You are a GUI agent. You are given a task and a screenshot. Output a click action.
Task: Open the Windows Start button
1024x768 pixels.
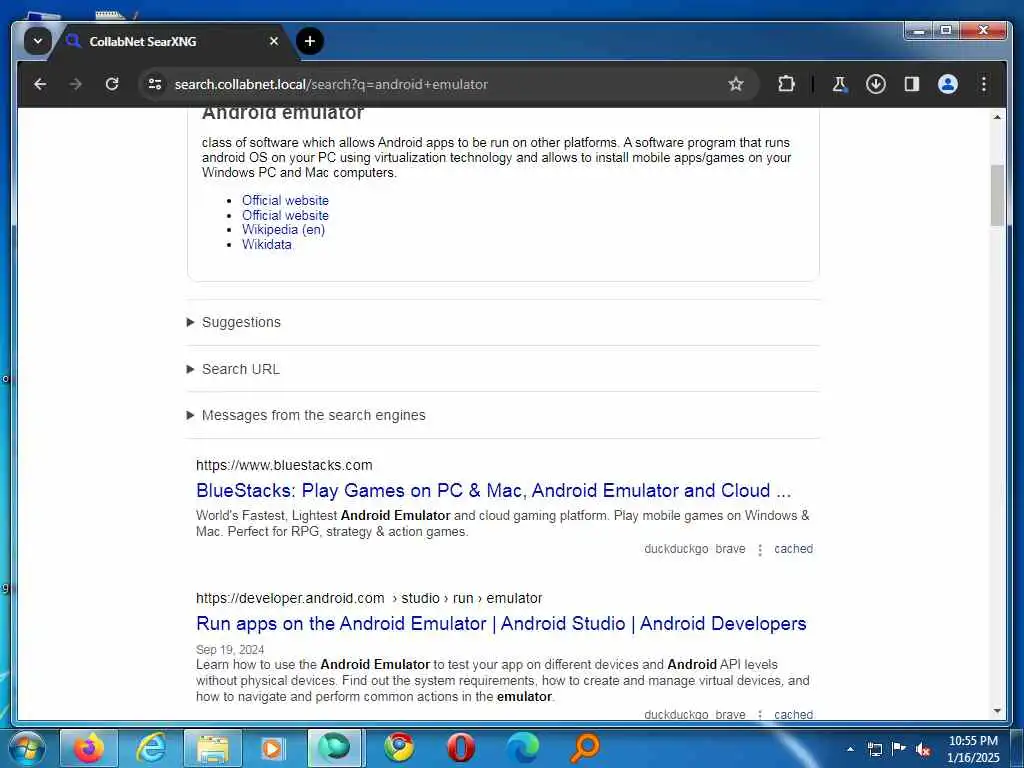[26, 748]
